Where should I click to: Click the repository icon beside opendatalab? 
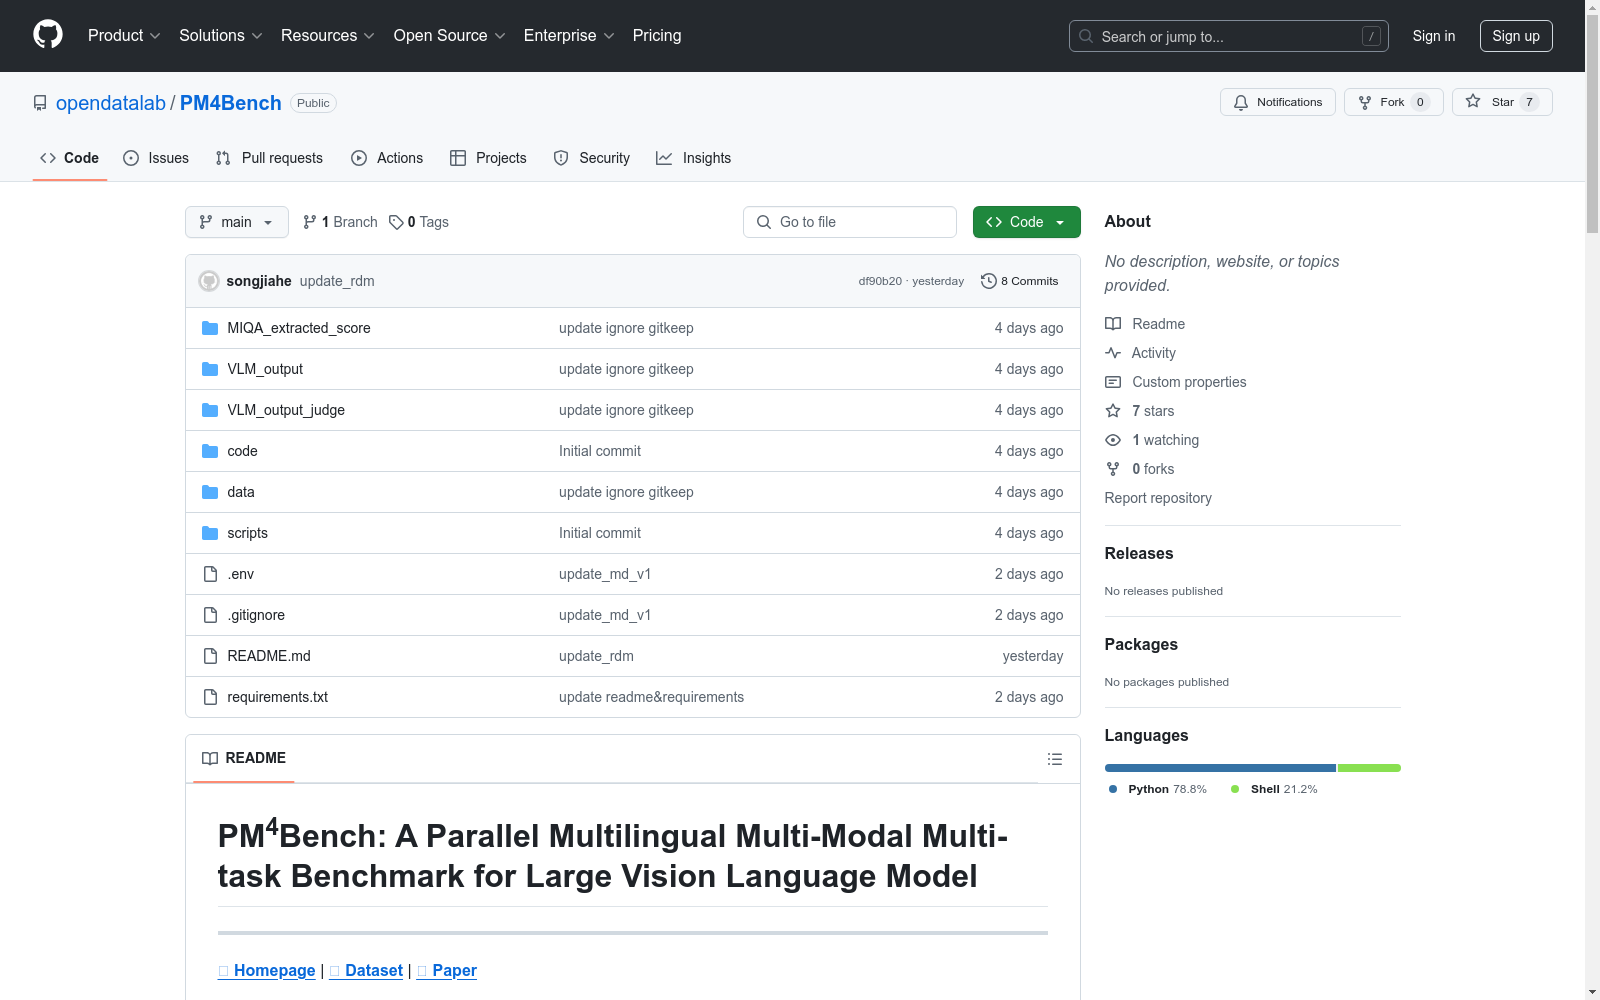click(40, 103)
